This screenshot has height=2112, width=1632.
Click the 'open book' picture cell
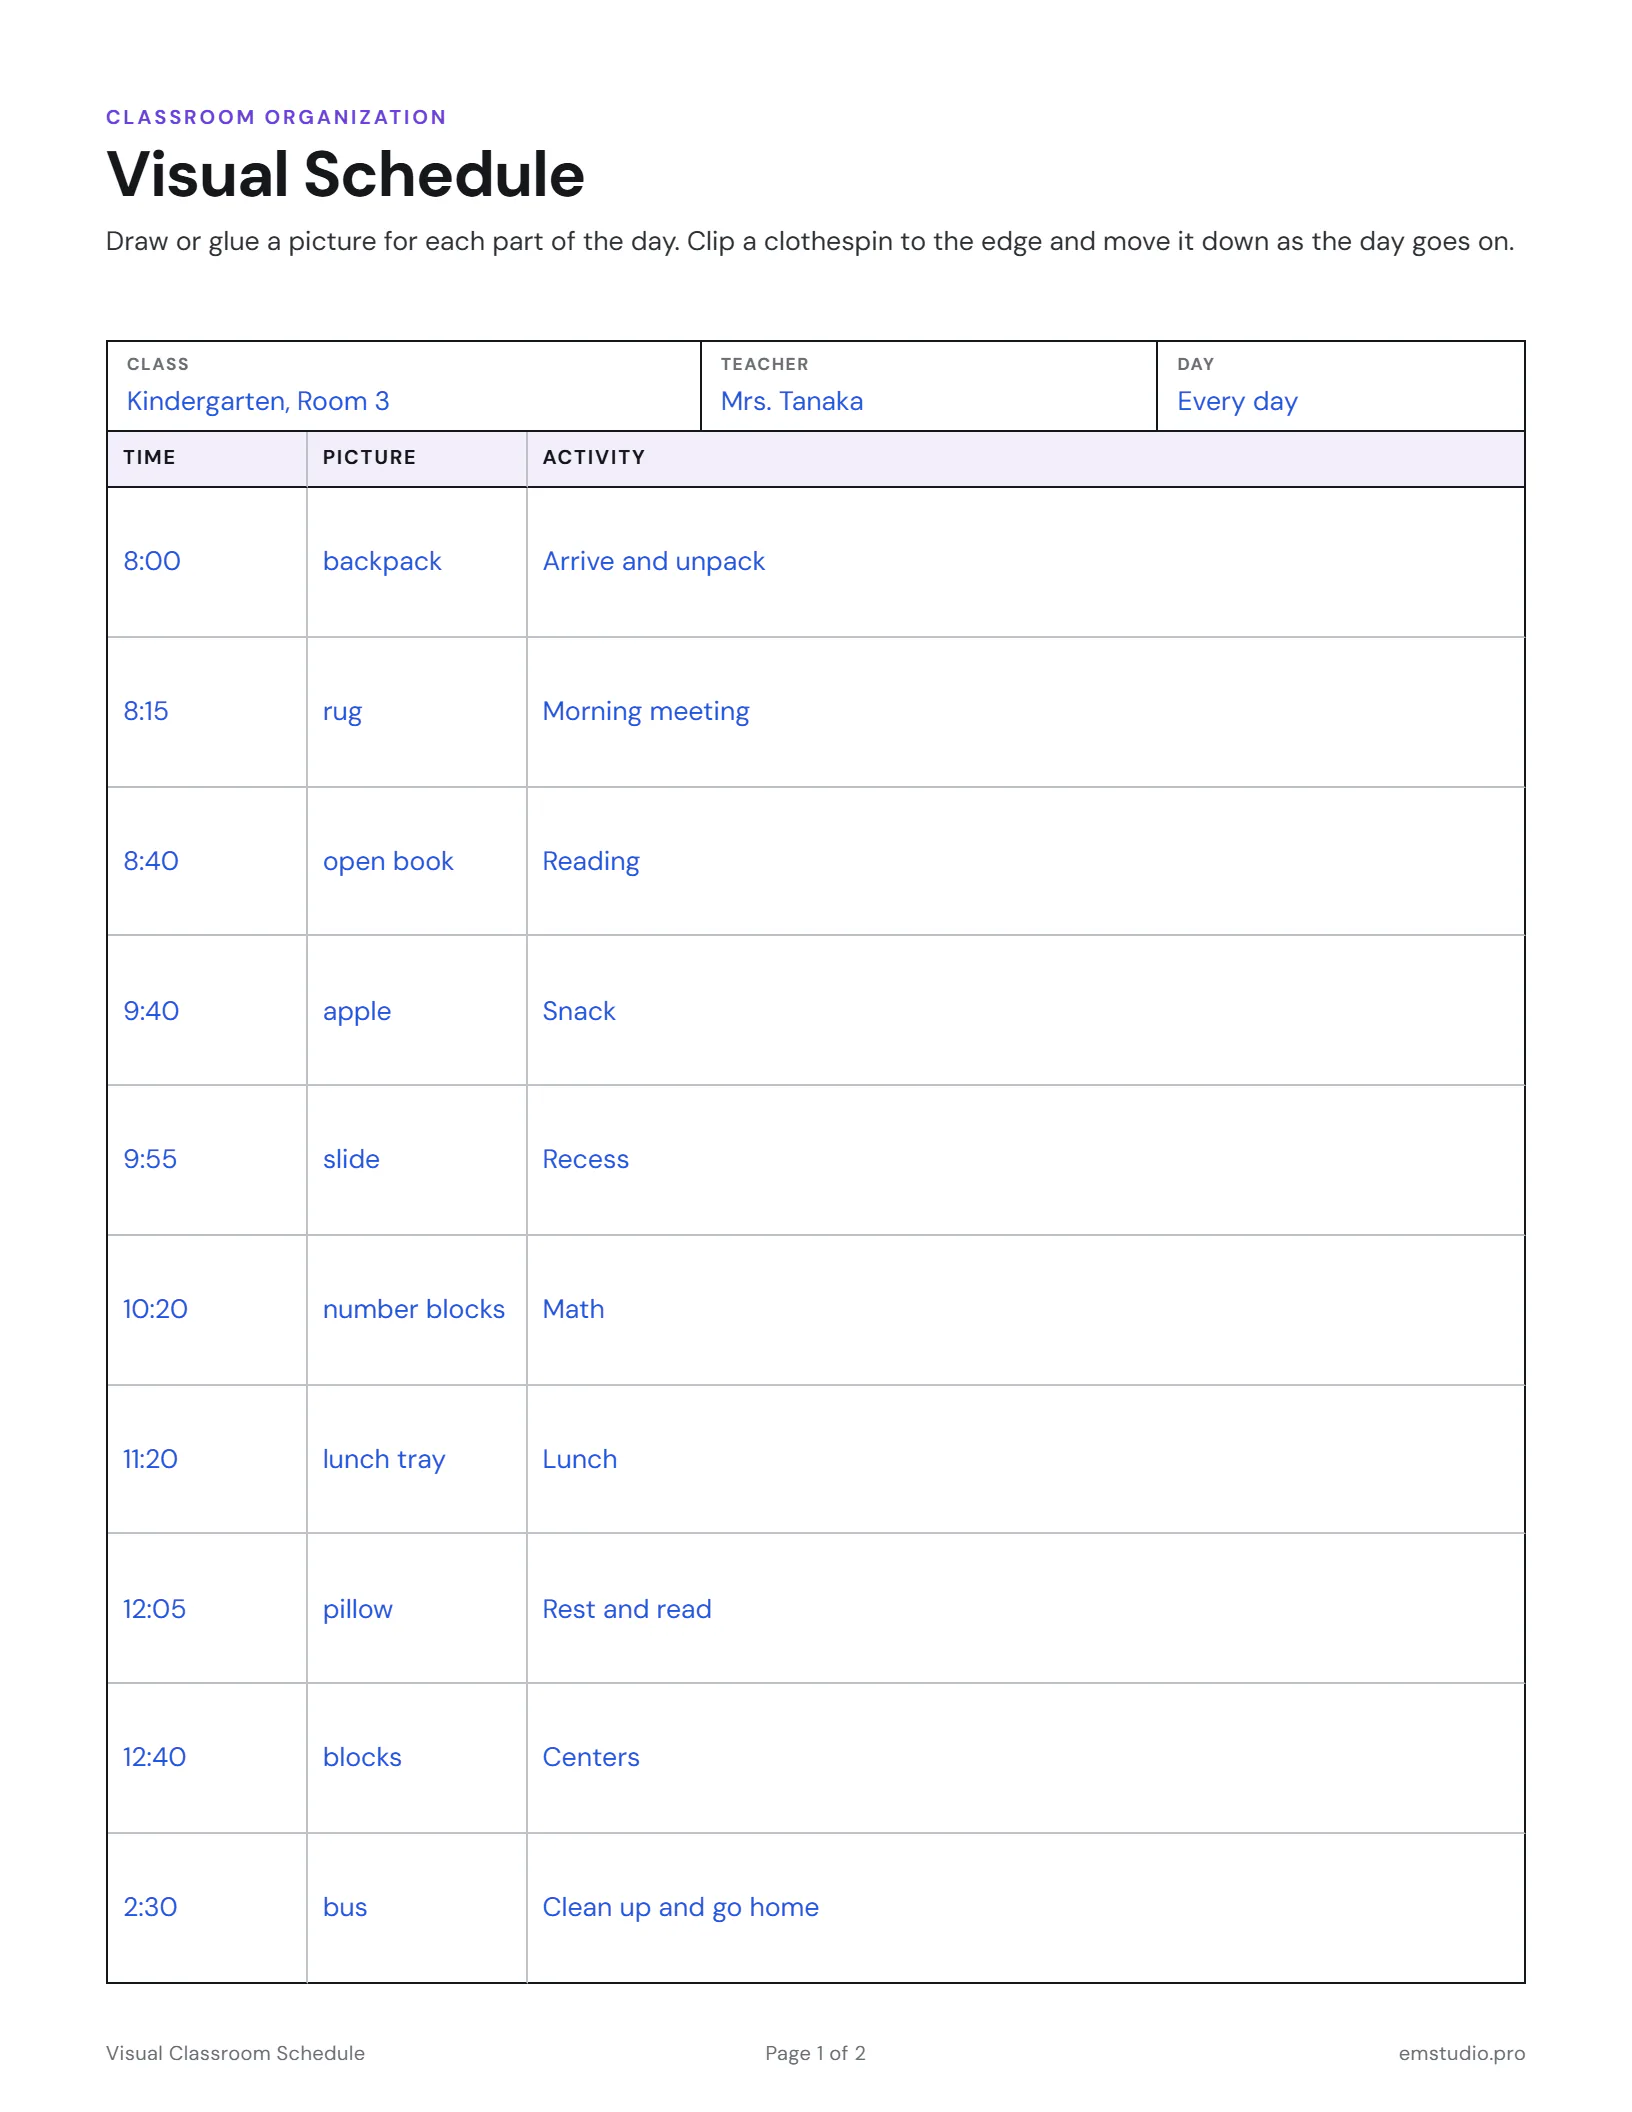(x=417, y=861)
